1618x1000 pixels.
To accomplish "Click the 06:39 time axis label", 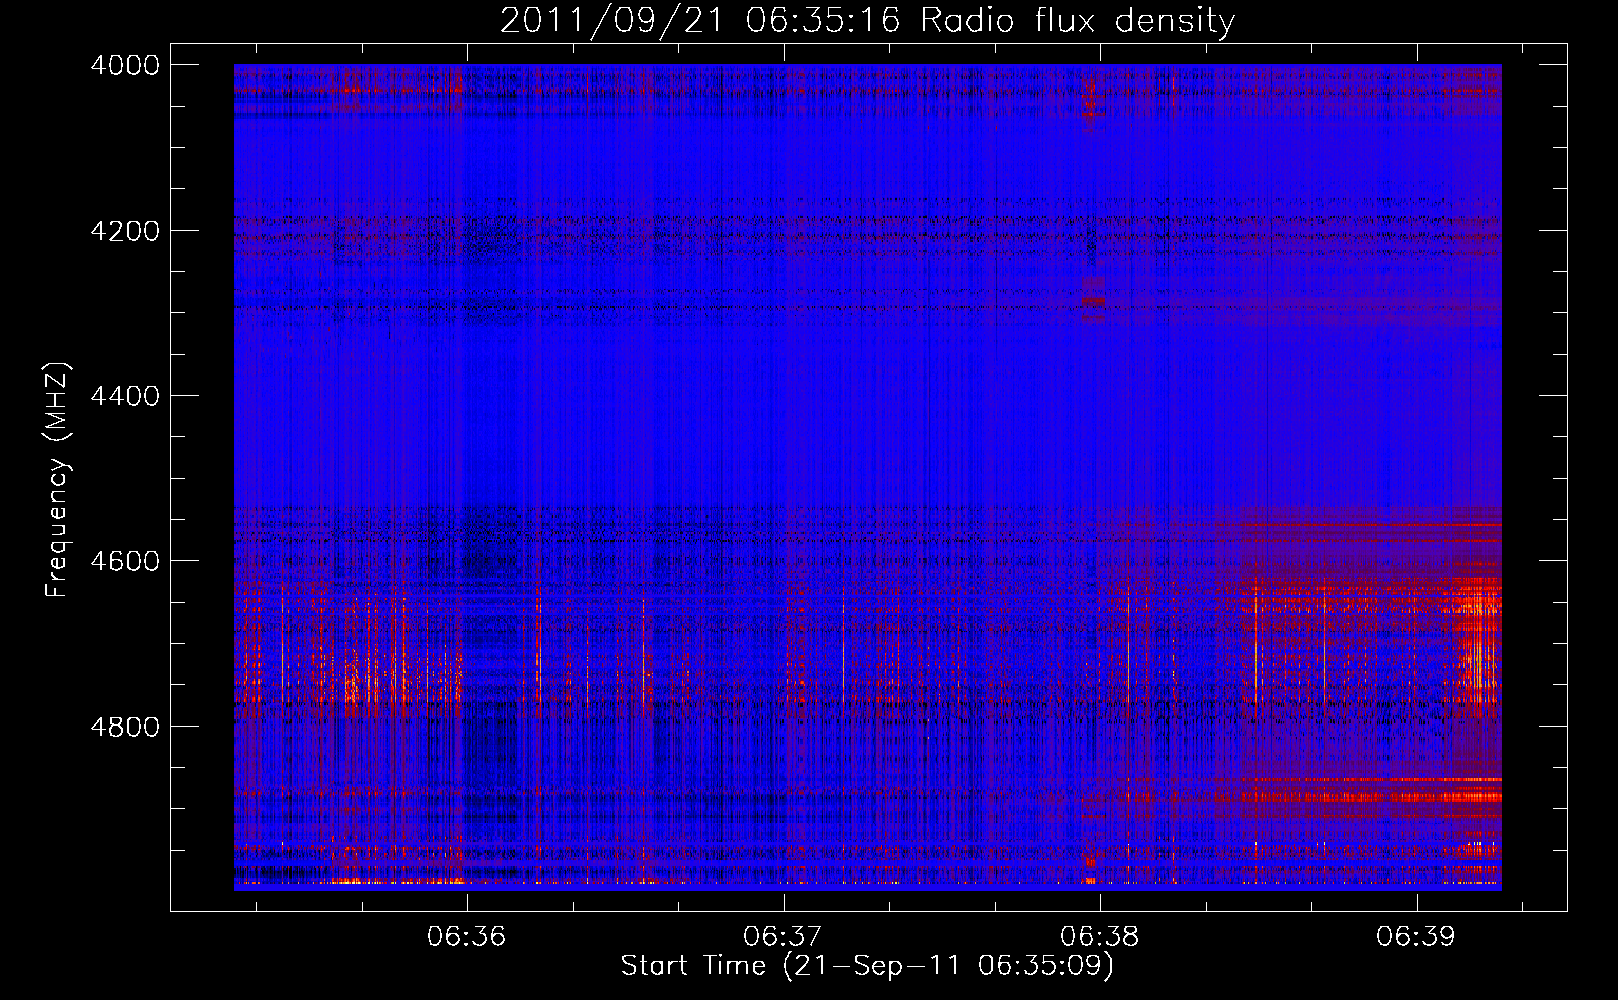I will click(x=1417, y=936).
